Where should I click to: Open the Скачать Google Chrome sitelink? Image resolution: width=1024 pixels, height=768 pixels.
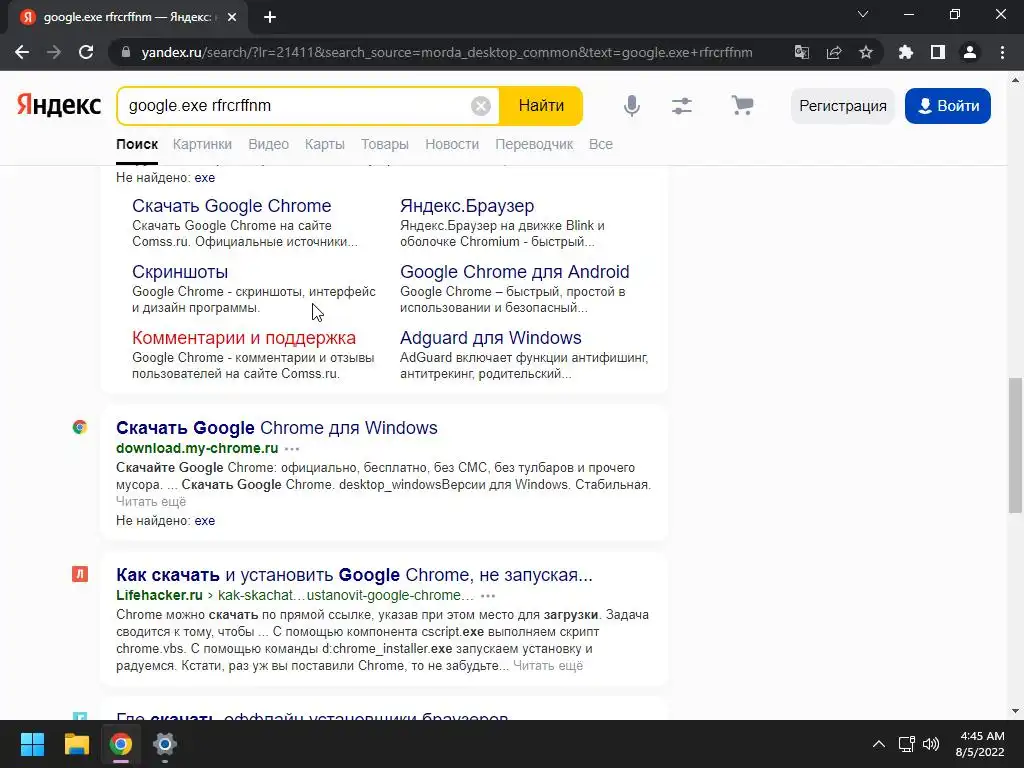[x=232, y=206]
